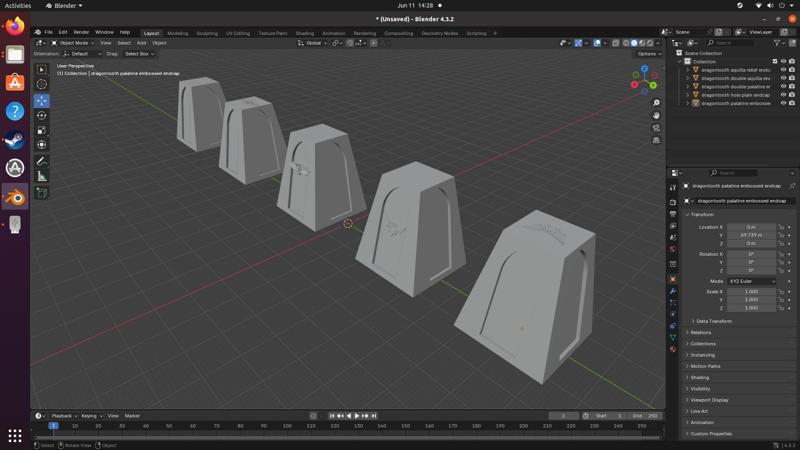Toggle camera view in the viewport
The width and height of the screenshot is (800, 450).
point(656,128)
